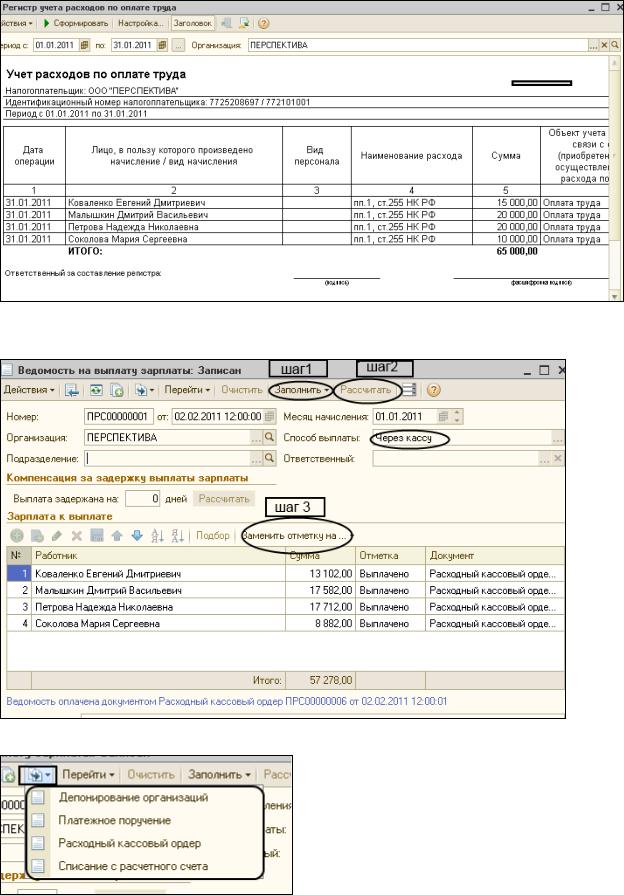Select the cell Коваленко Евгений Дмитриевич in the report

174,203
